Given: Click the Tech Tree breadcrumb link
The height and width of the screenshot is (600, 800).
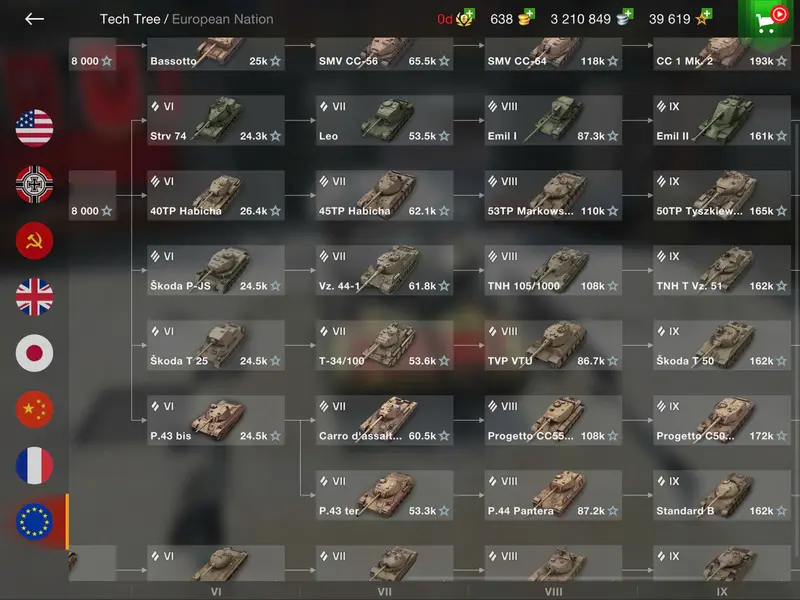Looking at the screenshot, I should 130,19.
